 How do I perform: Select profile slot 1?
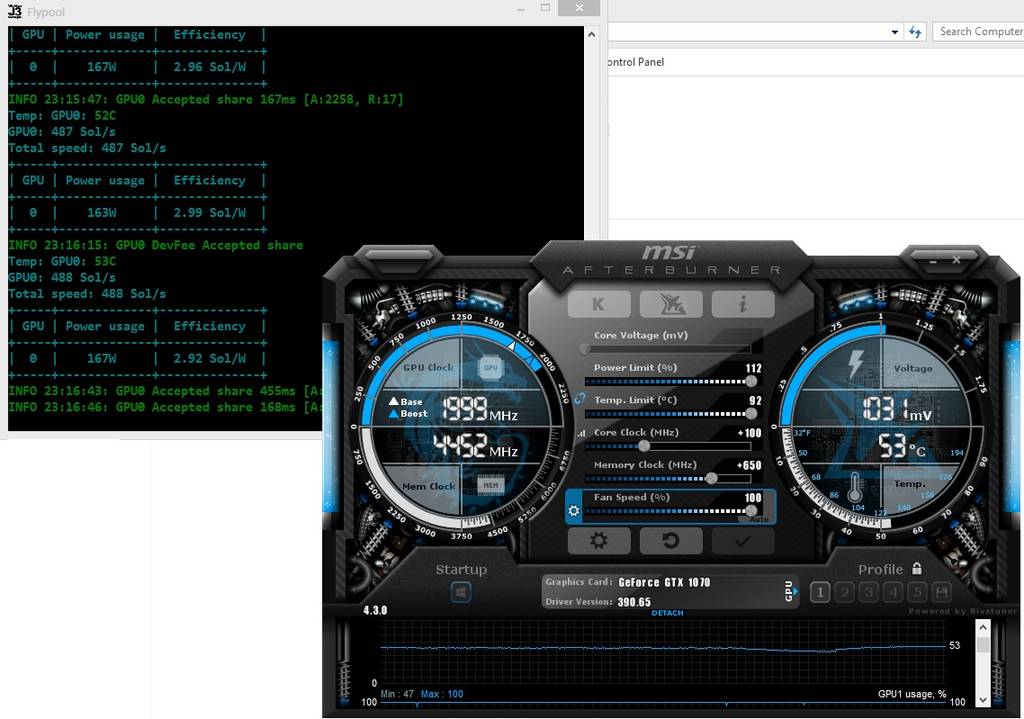[x=820, y=593]
